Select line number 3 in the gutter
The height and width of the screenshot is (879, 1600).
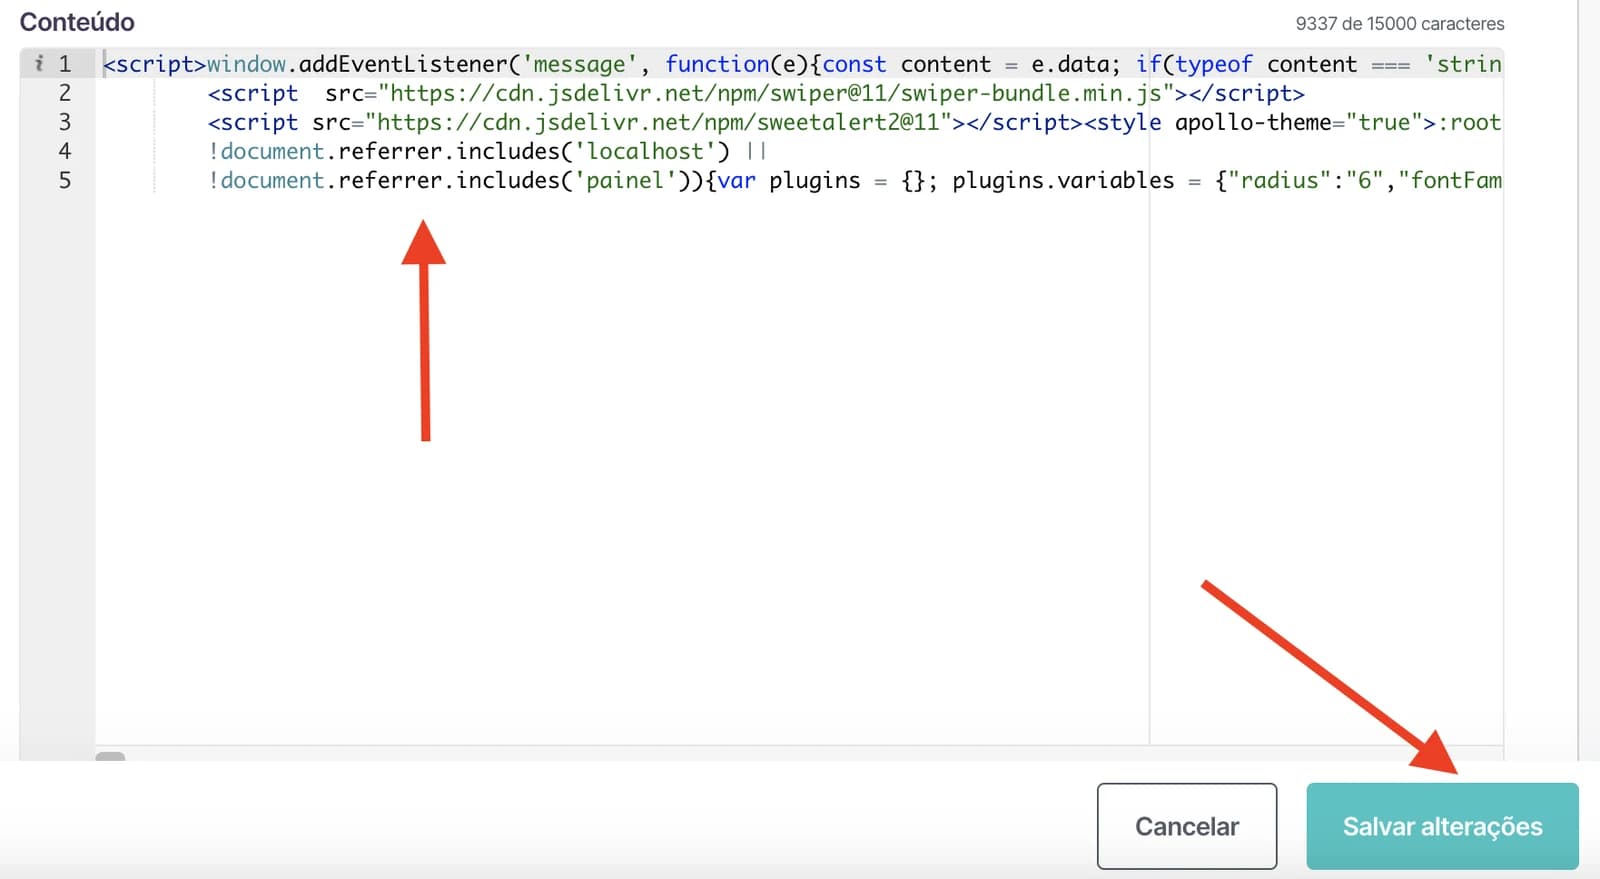point(65,122)
